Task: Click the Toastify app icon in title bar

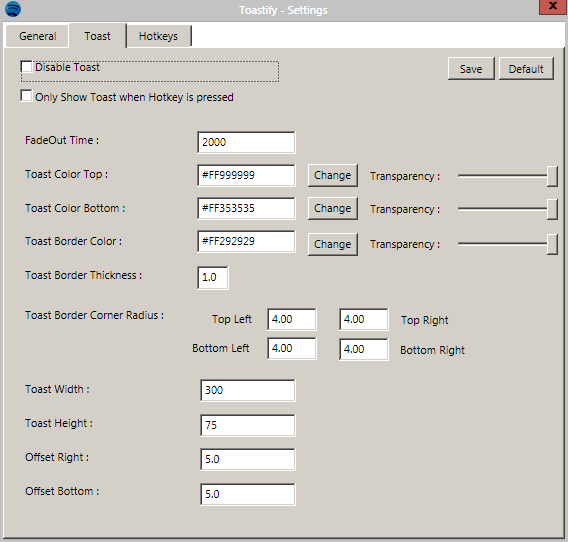Action: pyautogui.click(x=13, y=9)
